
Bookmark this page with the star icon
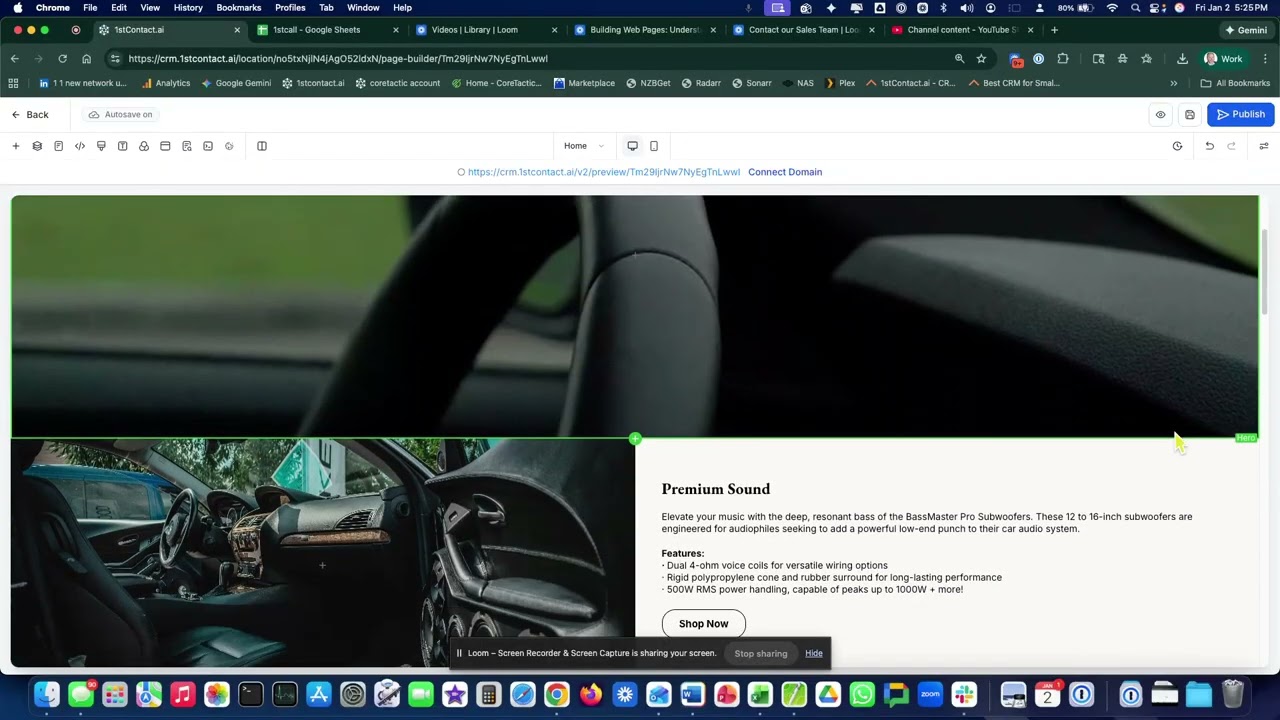[x=981, y=59]
